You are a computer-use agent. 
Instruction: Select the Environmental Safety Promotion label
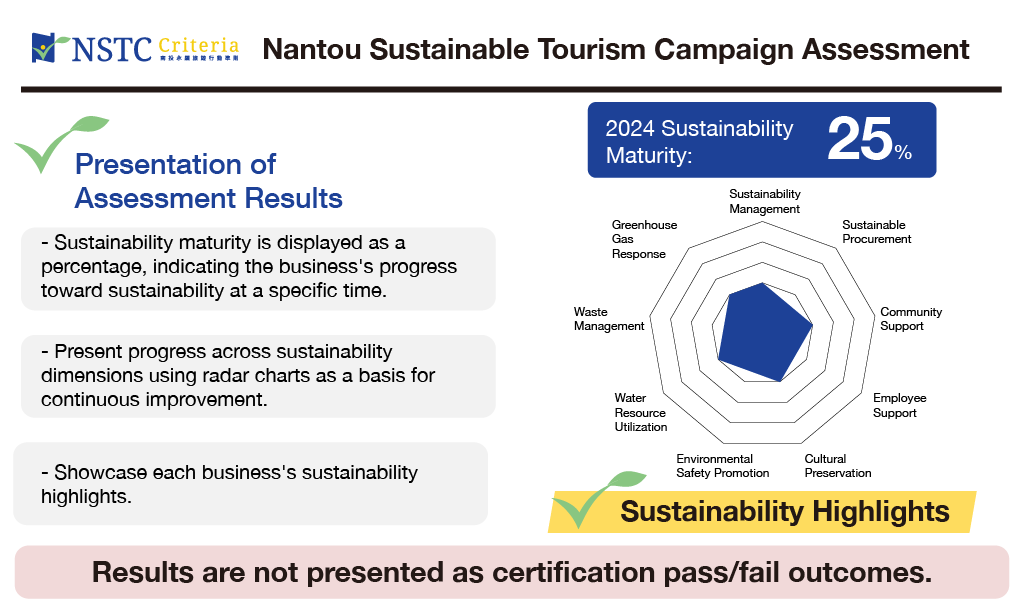pos(722,466)
